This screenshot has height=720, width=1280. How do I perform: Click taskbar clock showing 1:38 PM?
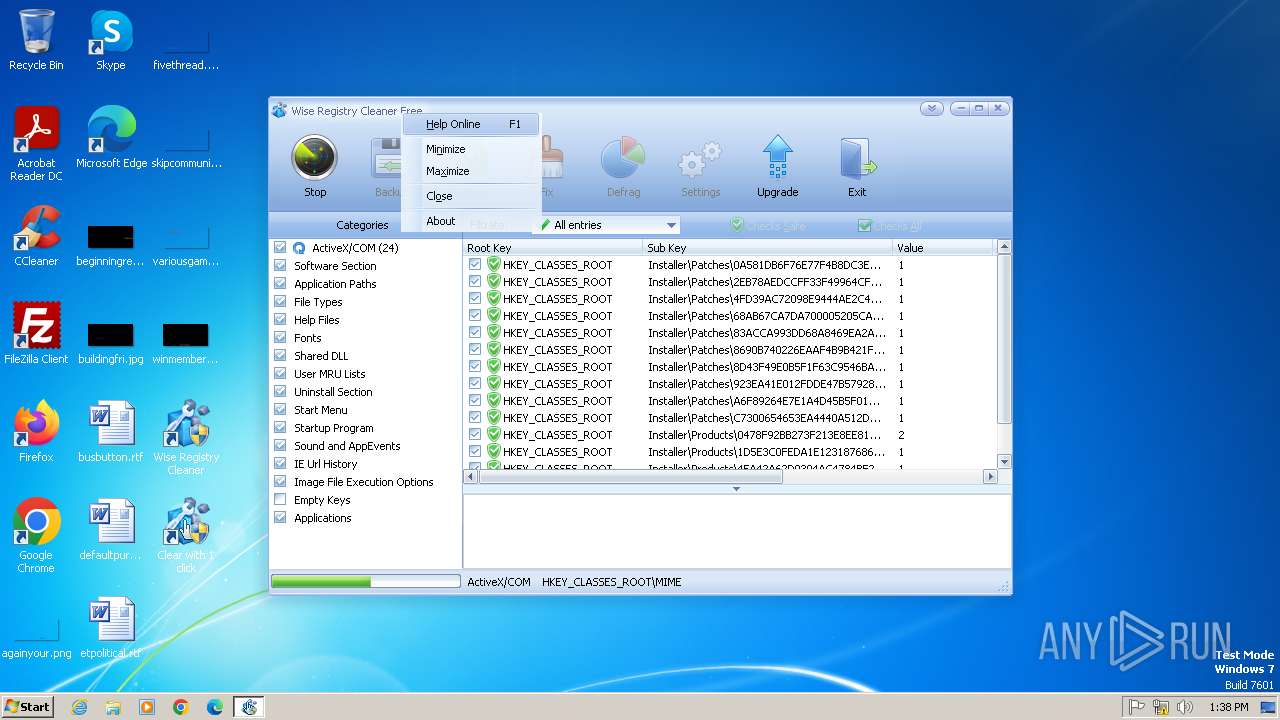click(x=1228, y=707)
